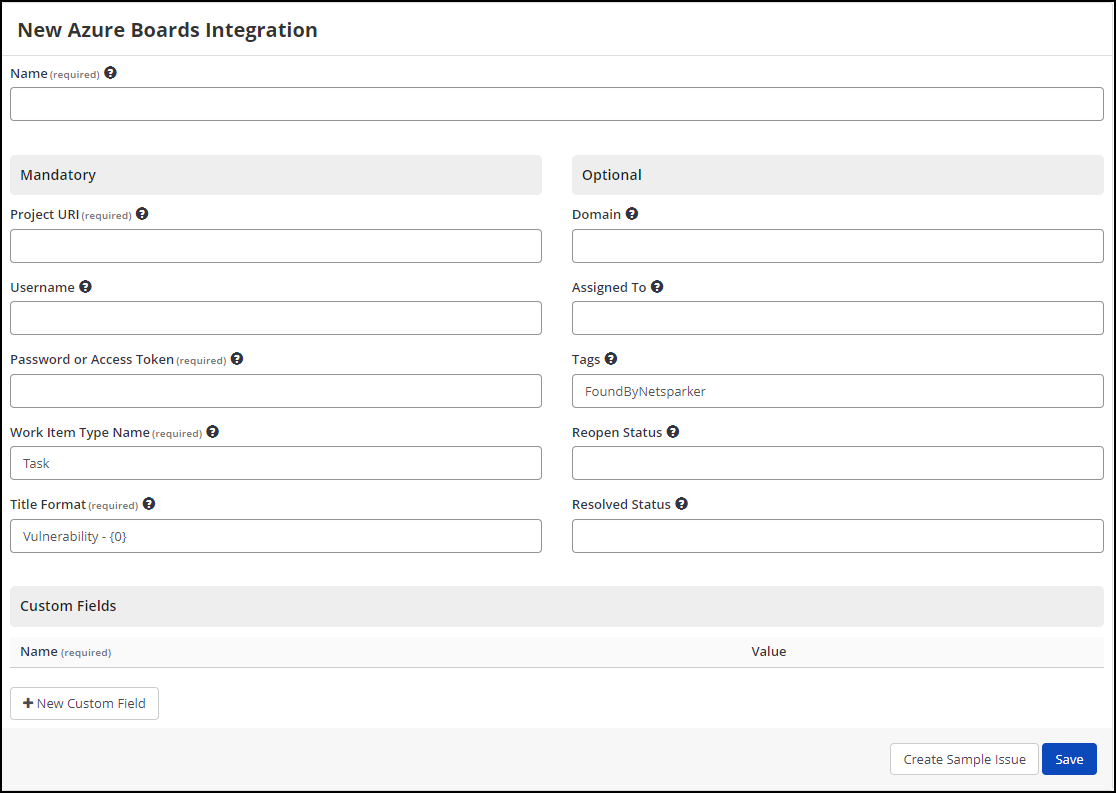Click Create Sample Issue
Image resolution: width=1116 pixels, height=793 pixels.
click(x=963, y=759)
